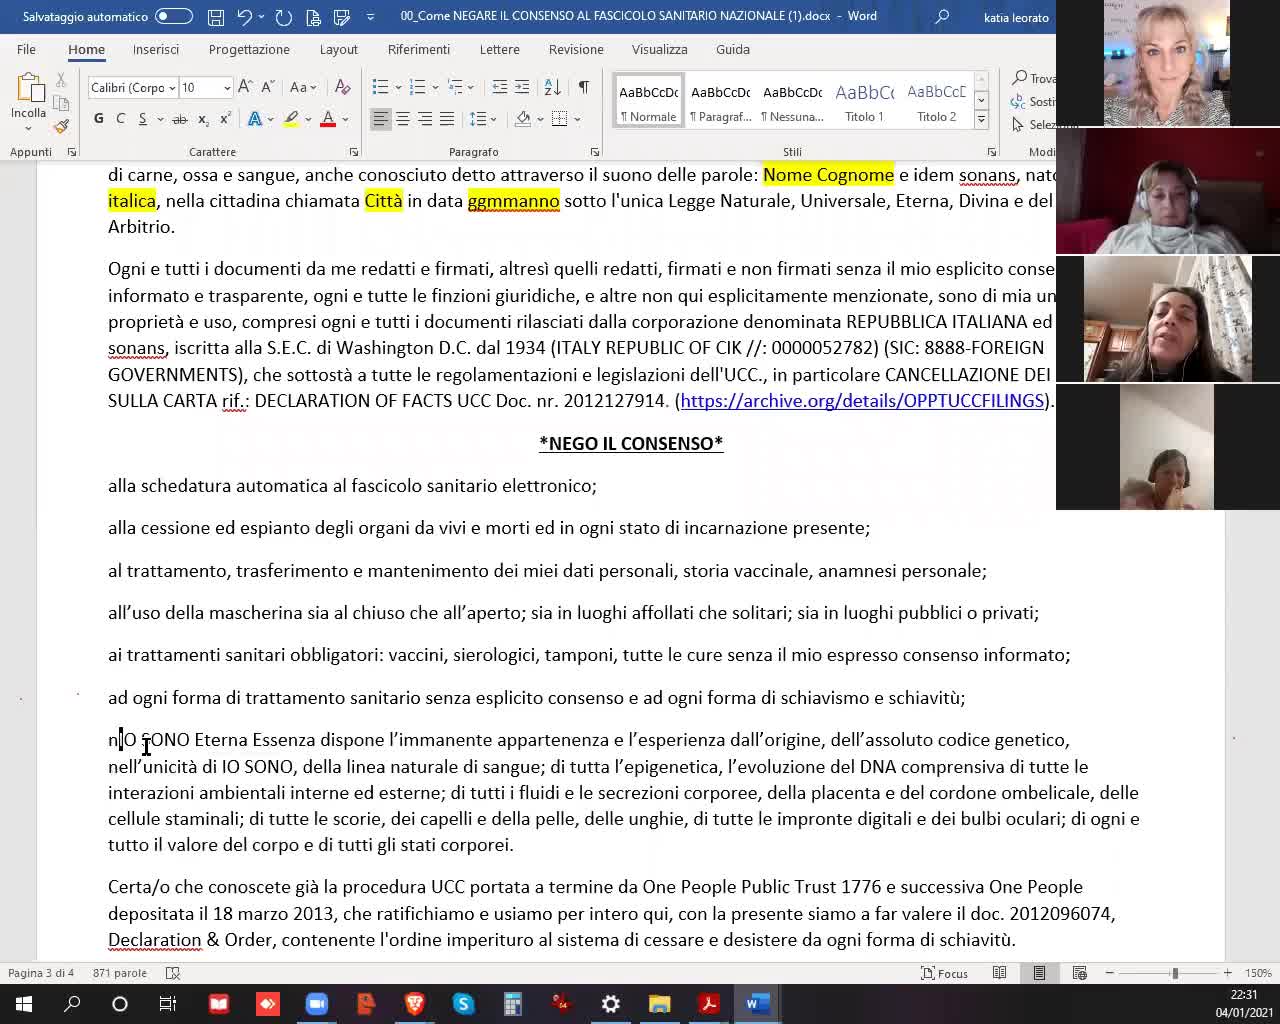Click the Focus mode button
Screen dimensions: 1280x1024
coord(944,973)
